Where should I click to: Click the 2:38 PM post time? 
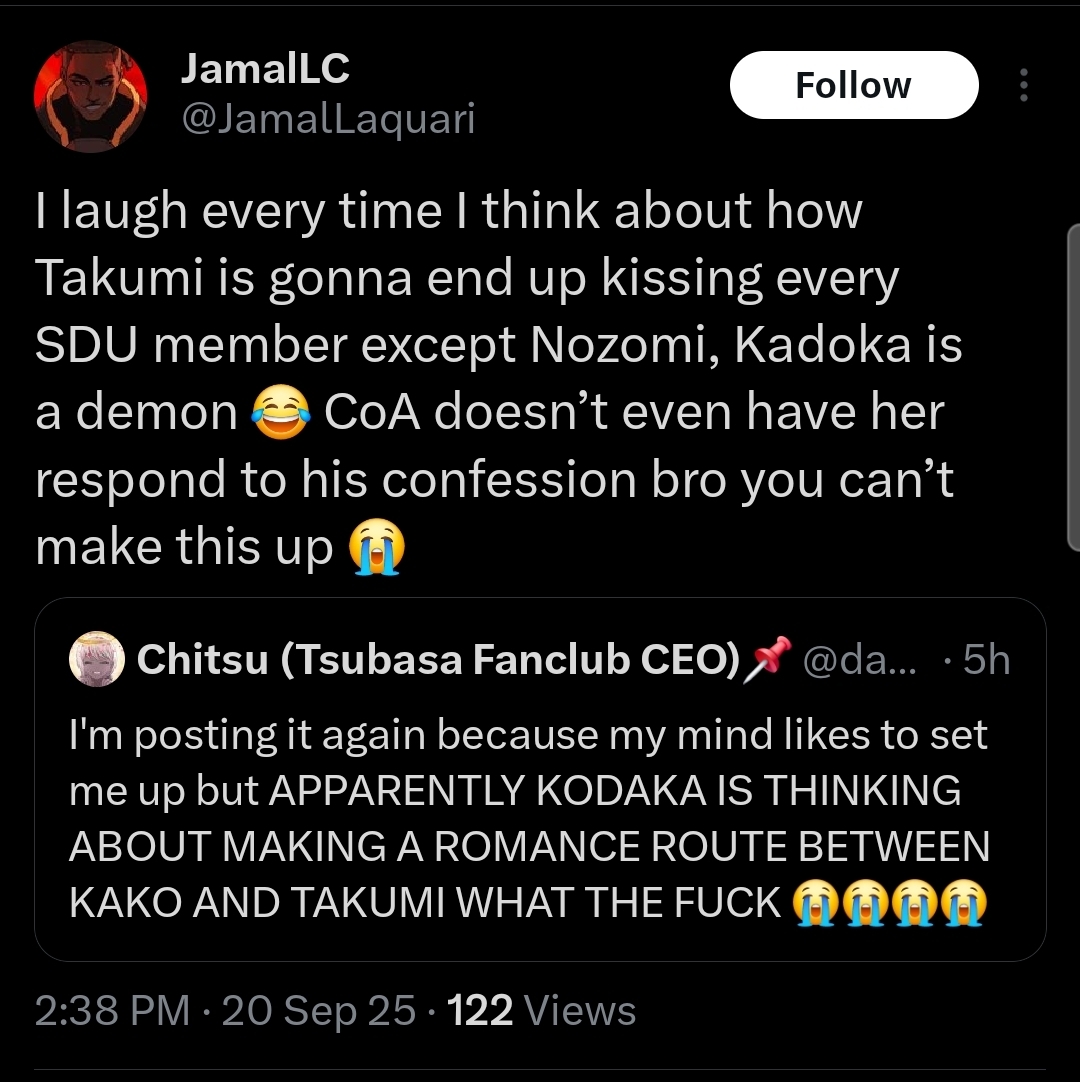pyautogui.click(x=112, y=1011)
